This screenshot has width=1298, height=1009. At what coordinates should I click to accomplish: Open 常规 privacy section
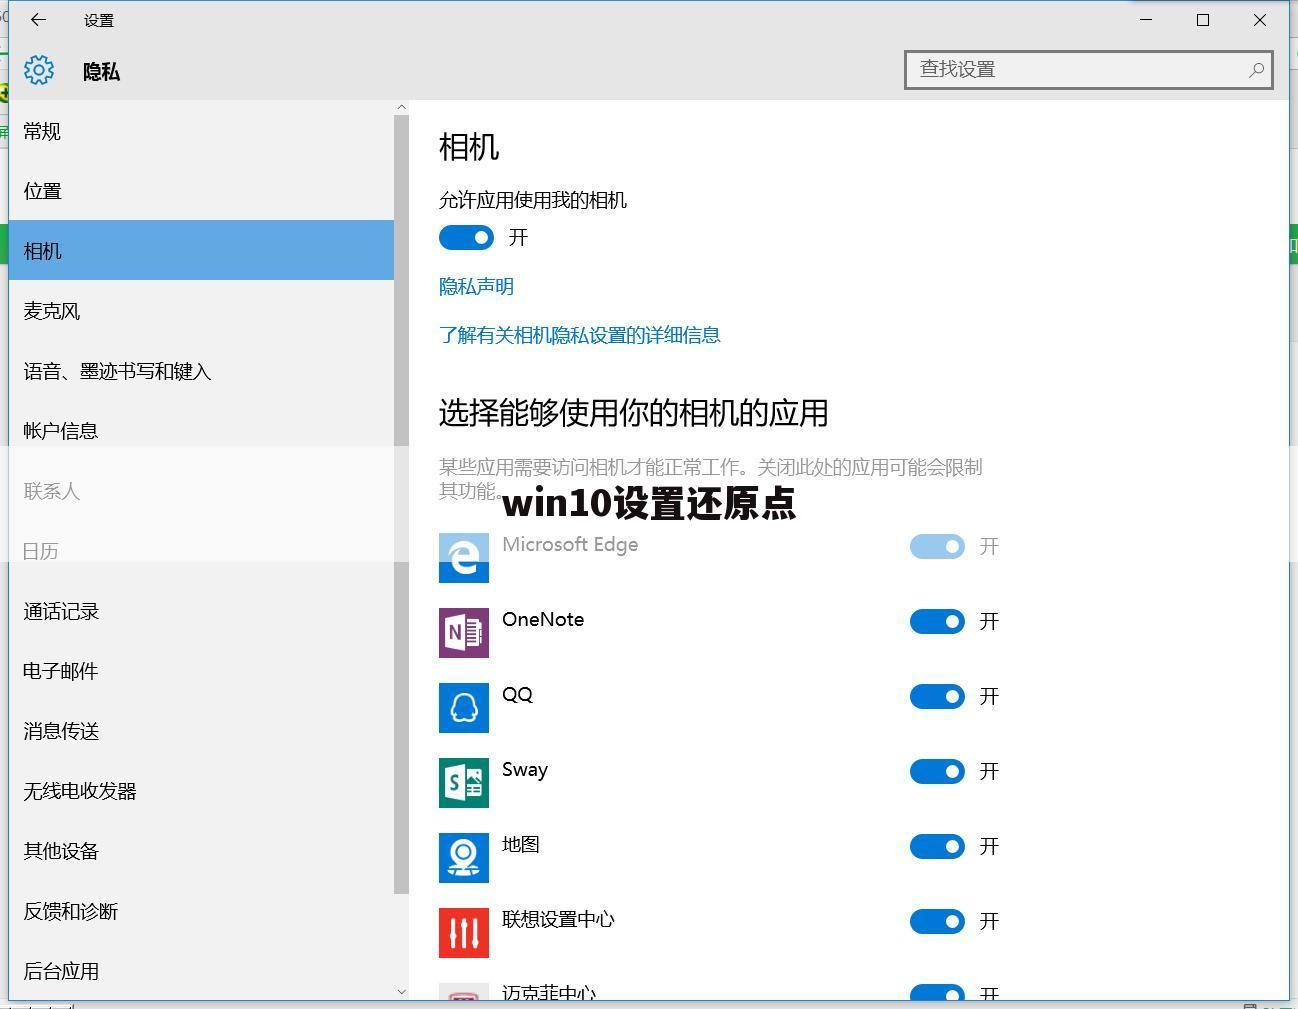point(201,131)
